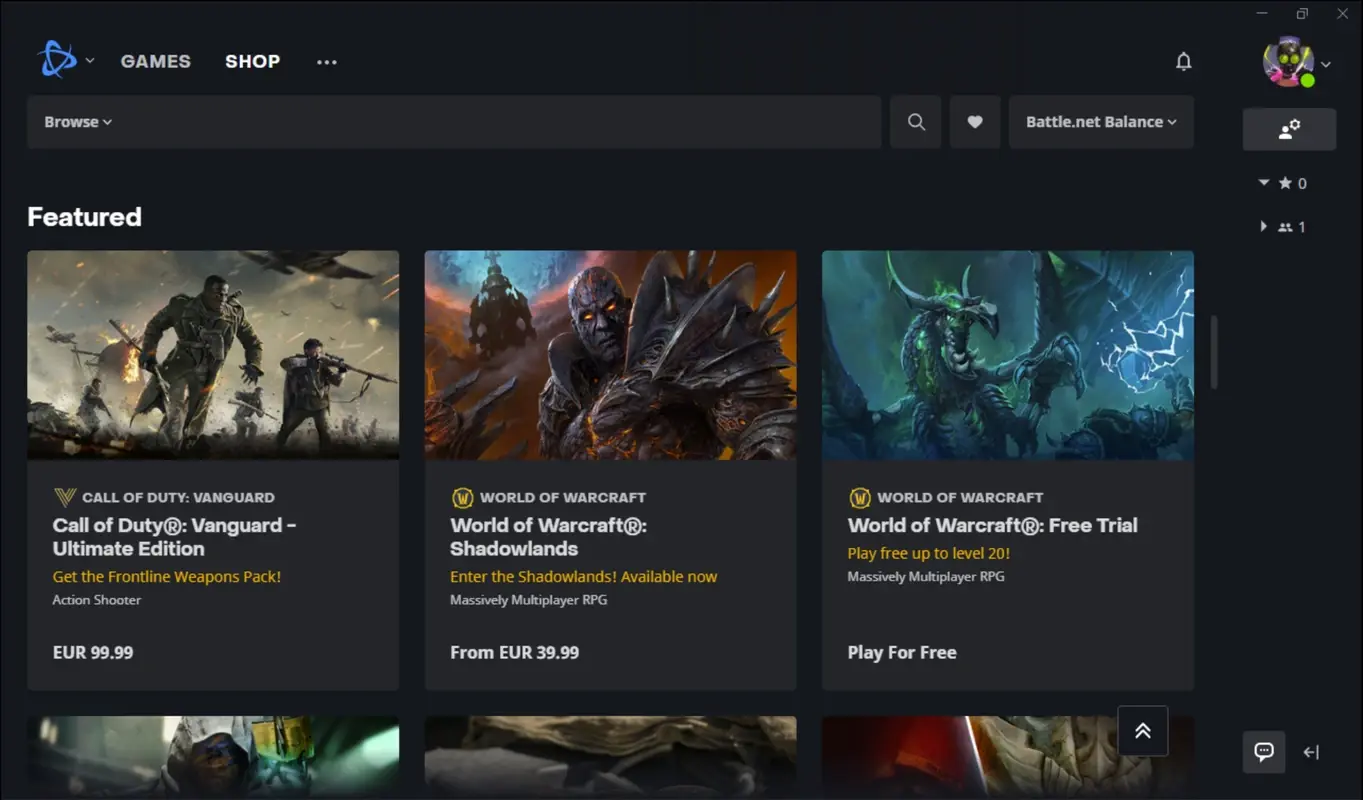The image size is (1363, 800).
Task: Open the account menu chevron beside the avatar
Action: coord(1325,65)
